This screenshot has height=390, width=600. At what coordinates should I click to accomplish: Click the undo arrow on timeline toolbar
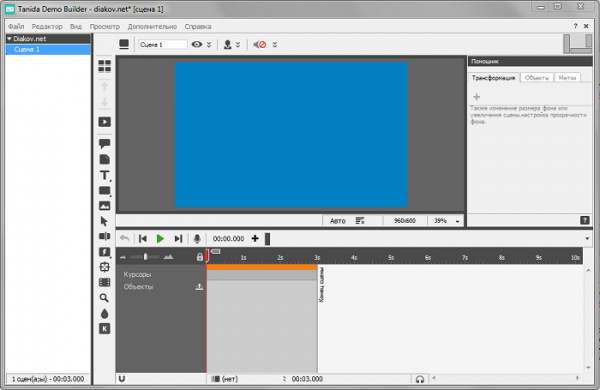[125, 238]
